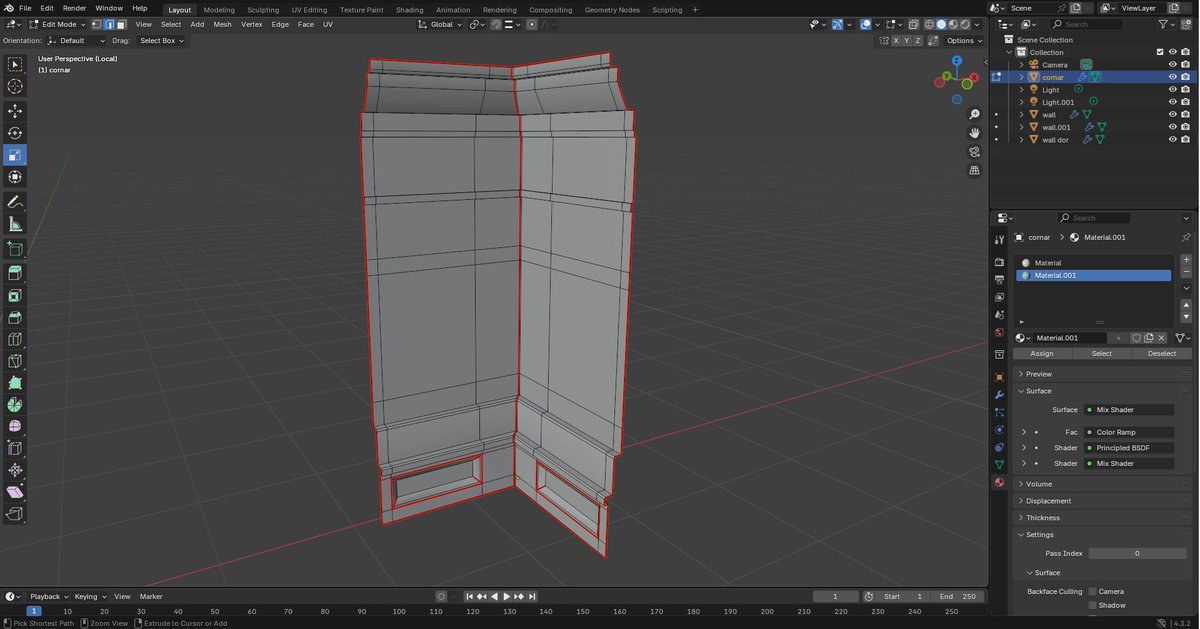The image size is (1200, 629).
Task: Select the Rip Region tool
Action: tap(15, 514)
